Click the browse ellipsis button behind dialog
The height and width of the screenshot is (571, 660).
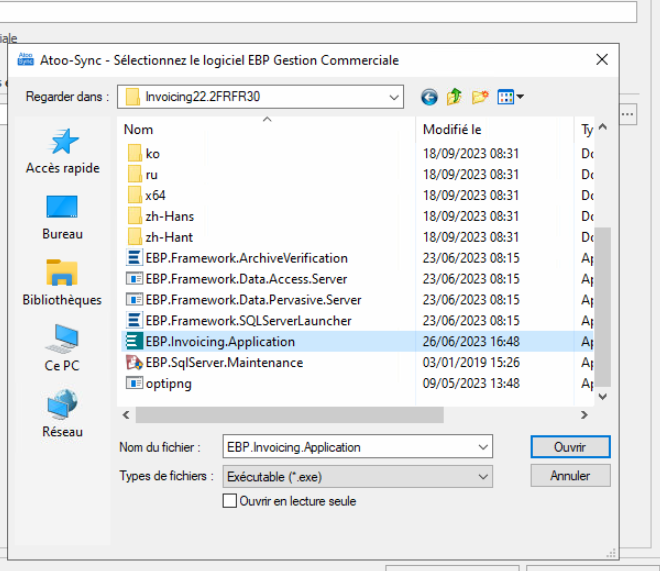pyautogui.click(x=628, y=114)
